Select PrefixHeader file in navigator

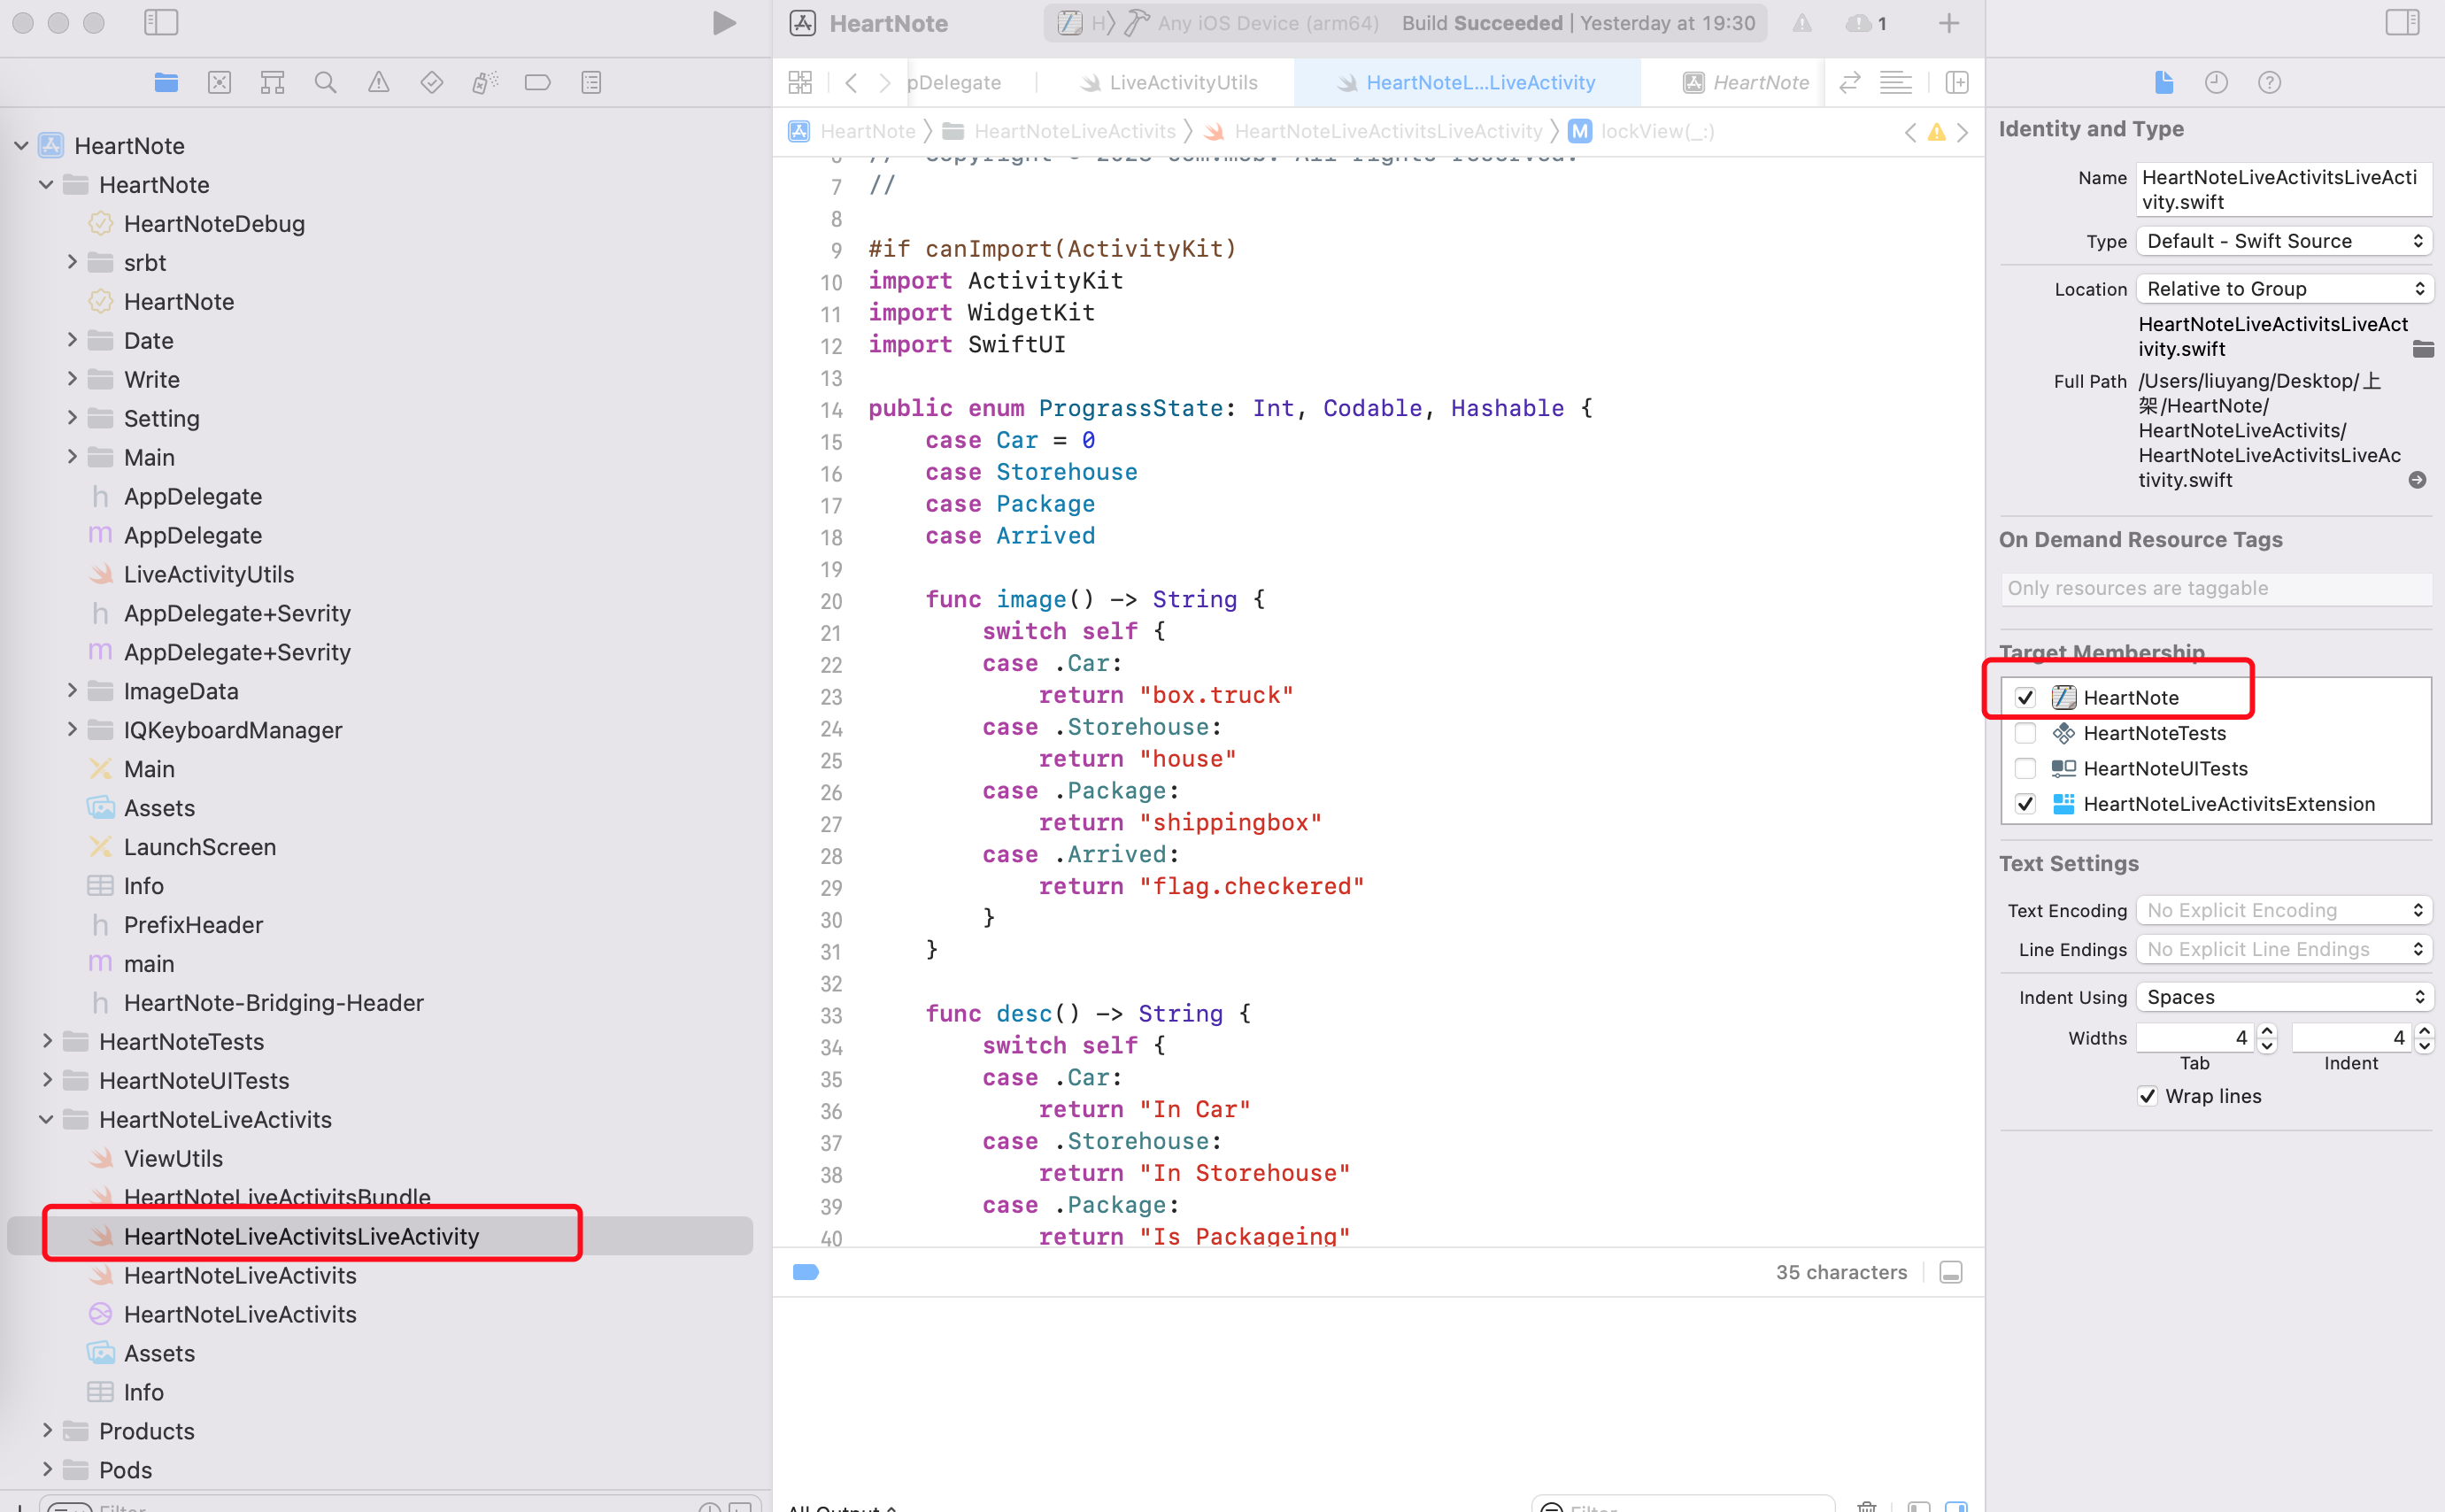(193, 924)
